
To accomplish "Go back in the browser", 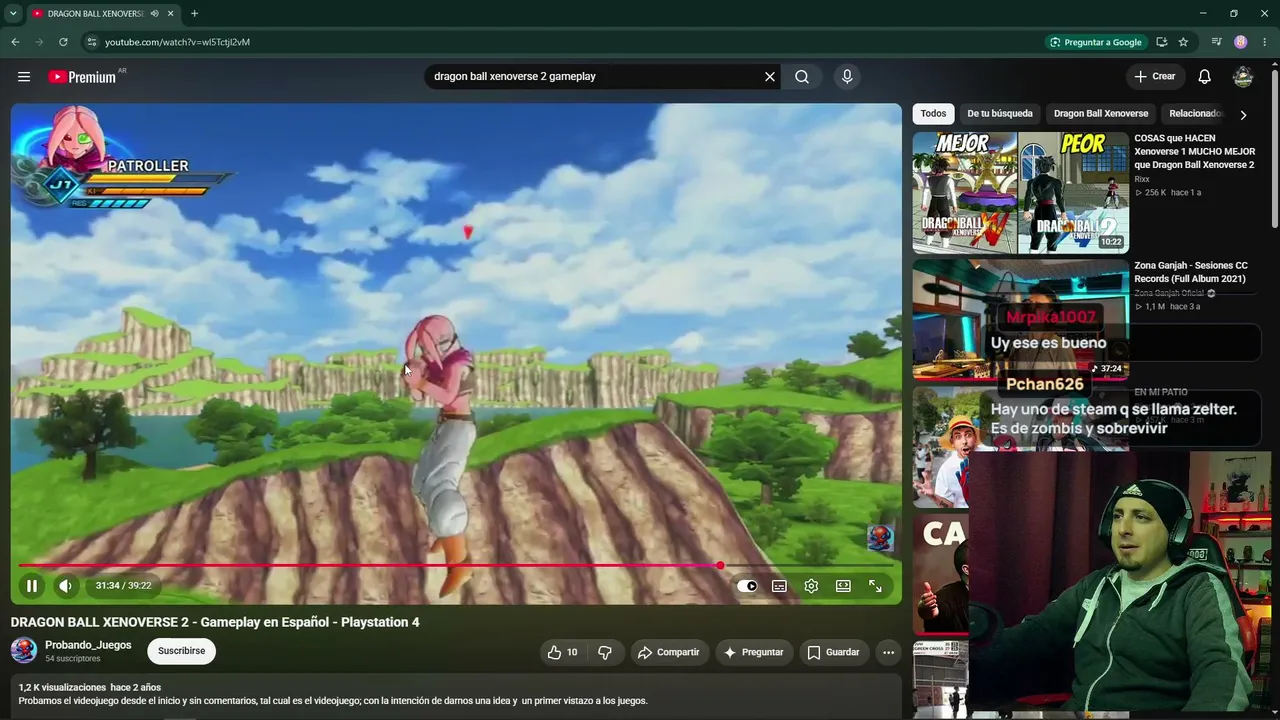I will [x=15, y=42].
